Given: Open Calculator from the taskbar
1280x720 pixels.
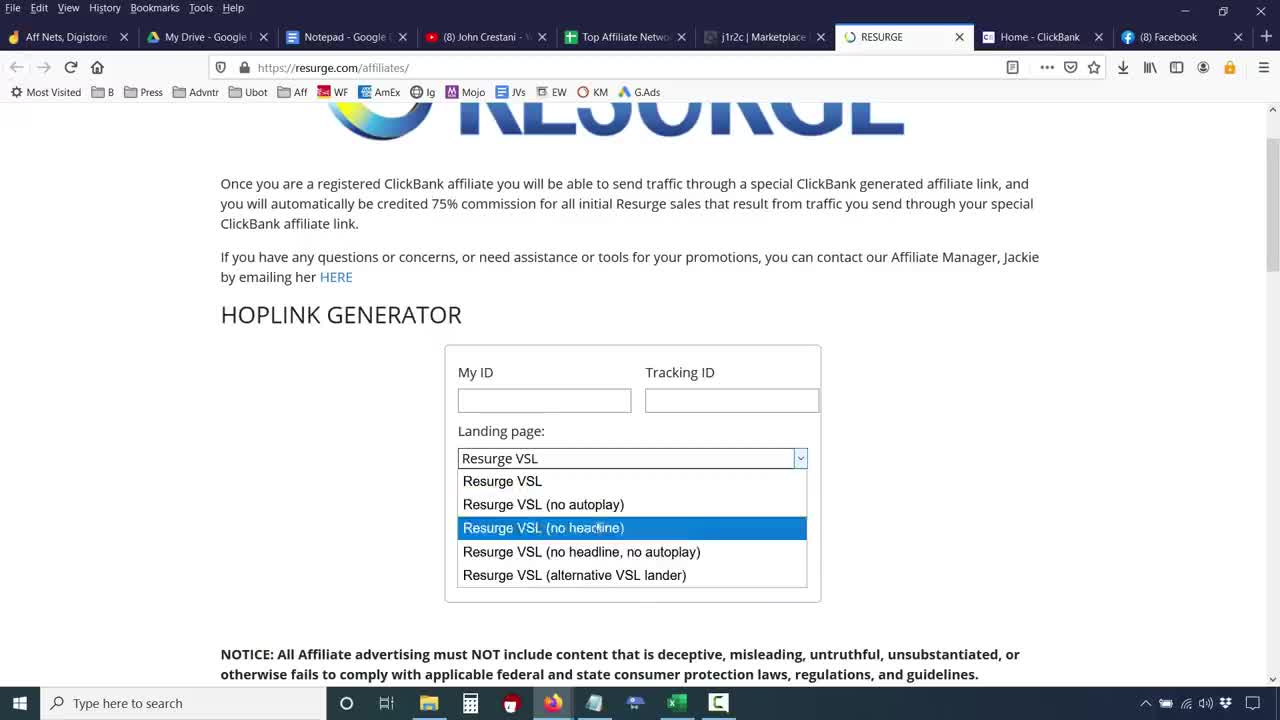Looking at the screenshot, I should coord(470,703).
